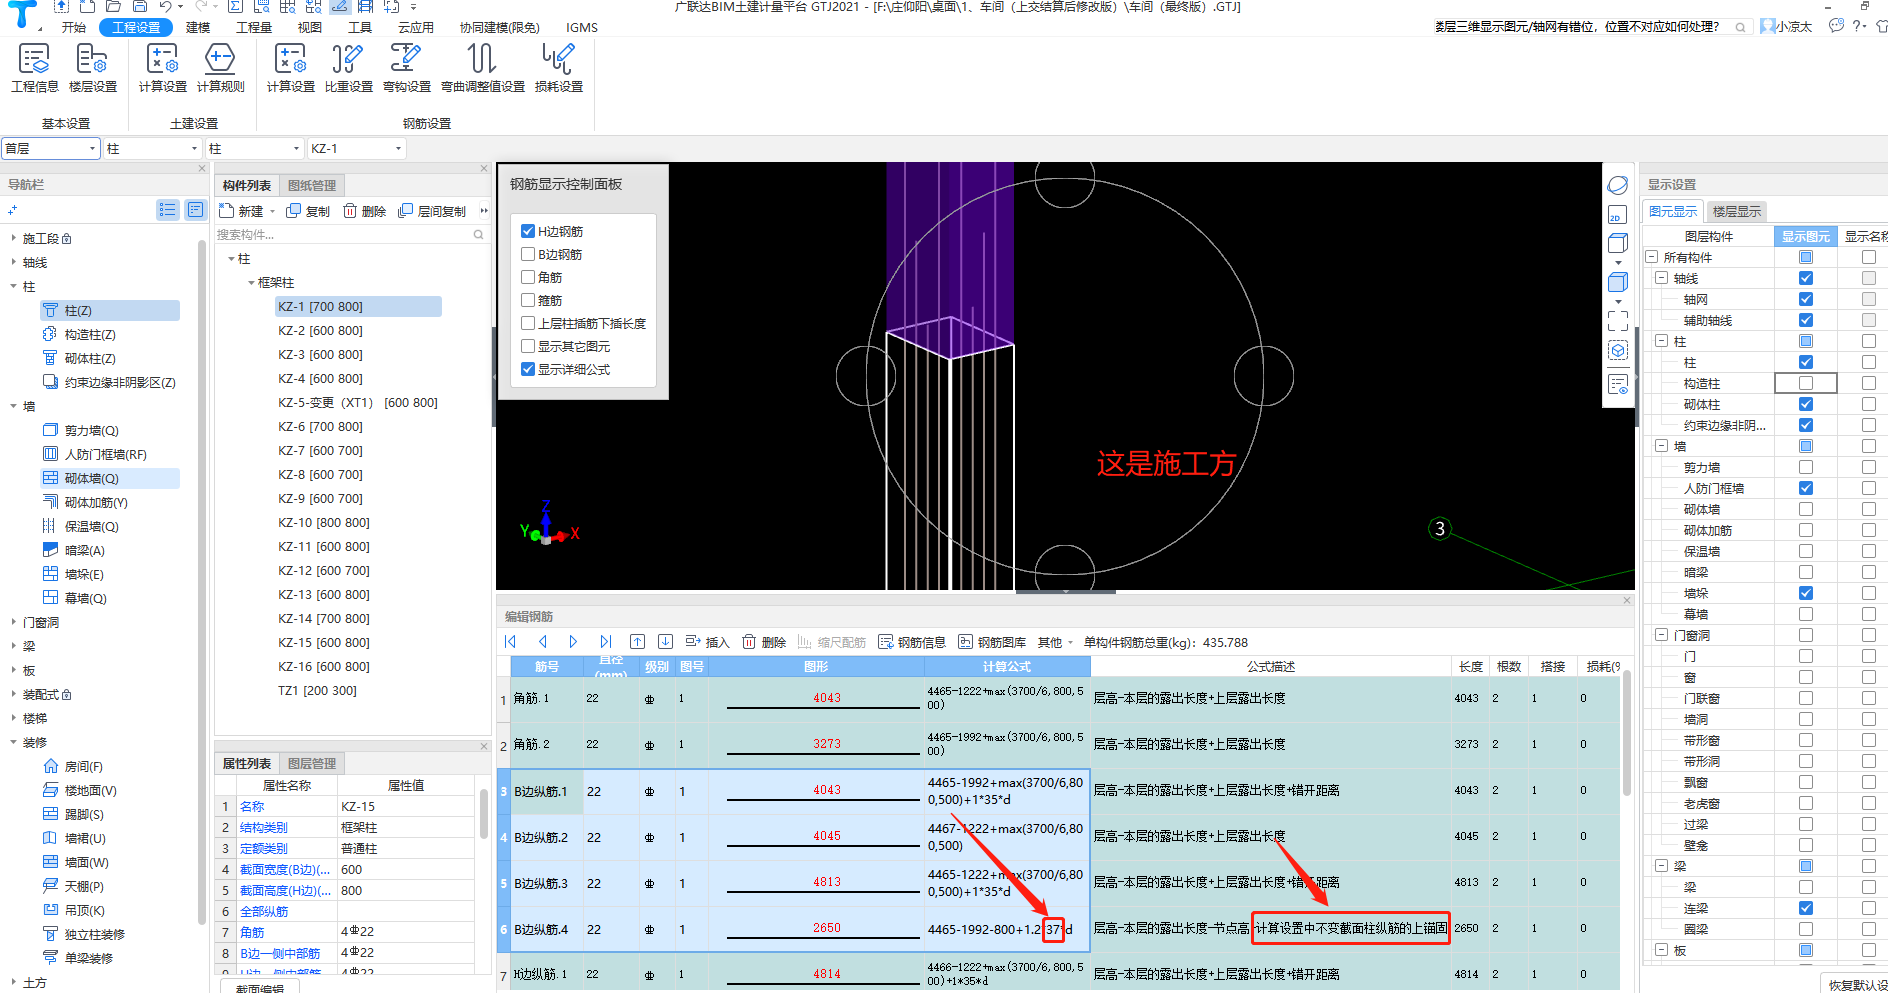Viewport: 1888px width, 993px height.
Task: Open 工程量 ribbon tab
Action: 254,27
